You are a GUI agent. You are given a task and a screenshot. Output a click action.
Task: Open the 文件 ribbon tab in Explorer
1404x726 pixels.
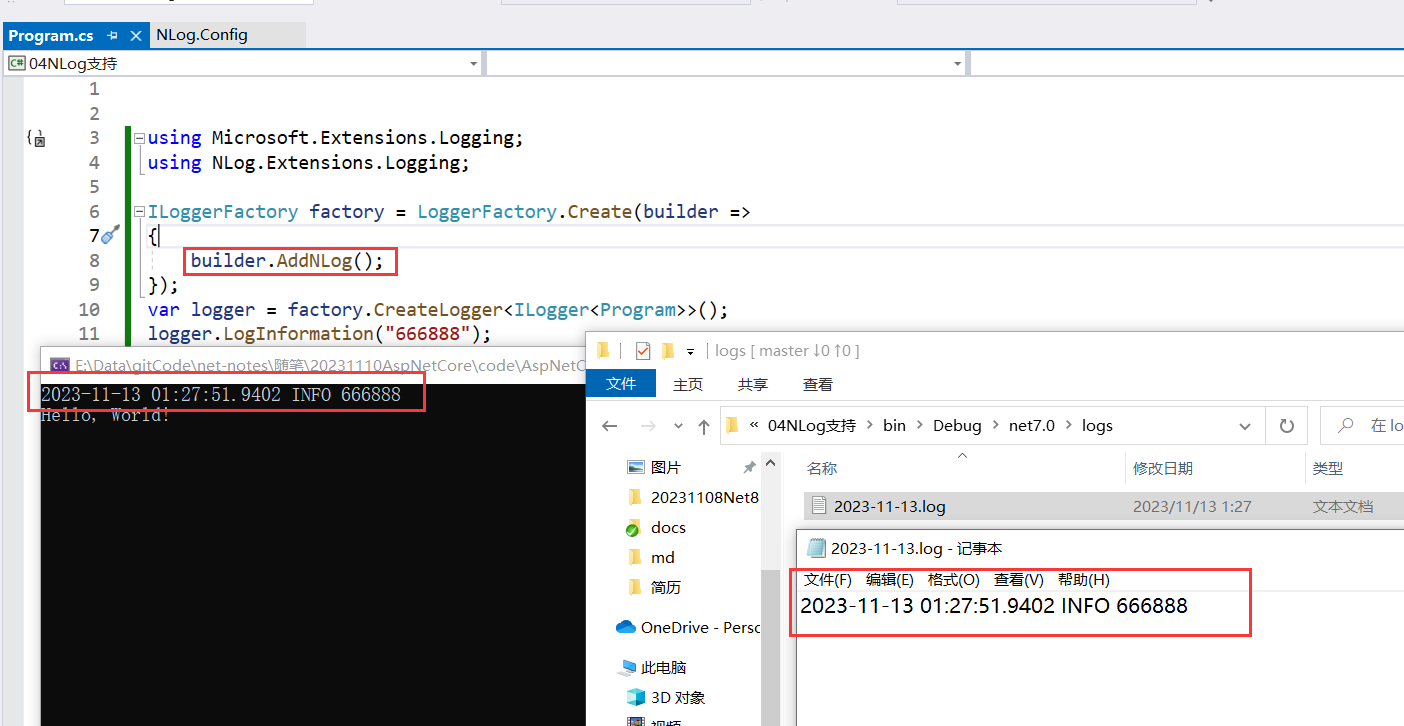click(x=621, y=384)
